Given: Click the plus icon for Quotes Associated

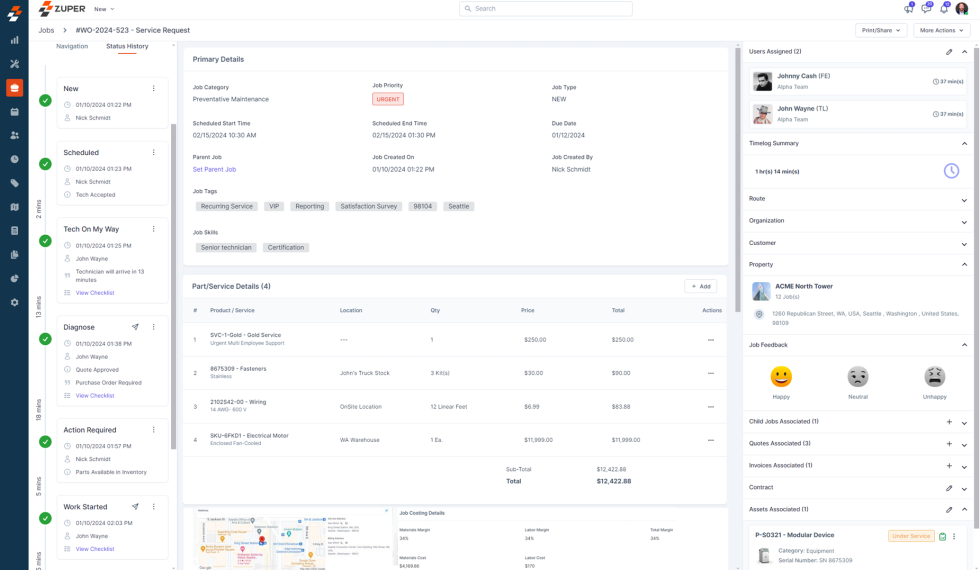Looking at the screenshot, I should pos(949,444).
